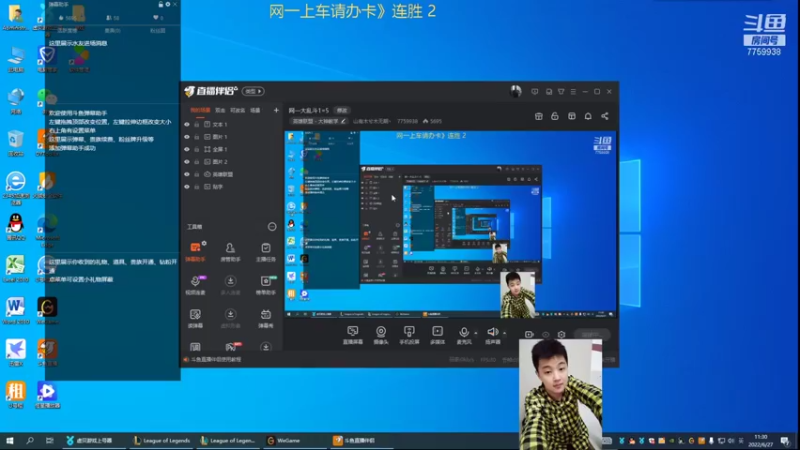Toggle lock on the 图片 1 layer
Screen dimensions: 800x450
tap(196, 137)
